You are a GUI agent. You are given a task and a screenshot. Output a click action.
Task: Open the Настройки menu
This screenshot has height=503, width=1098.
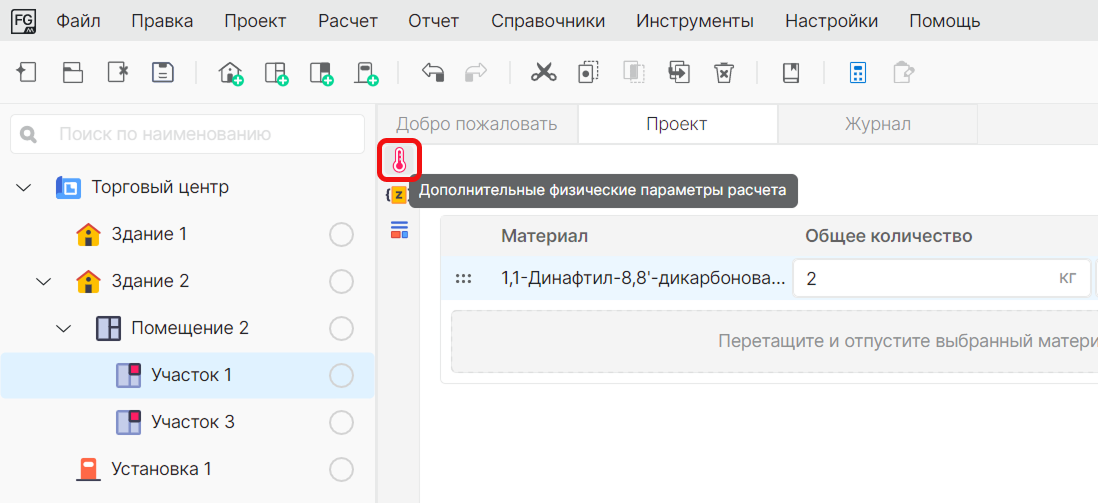(832, 22)
